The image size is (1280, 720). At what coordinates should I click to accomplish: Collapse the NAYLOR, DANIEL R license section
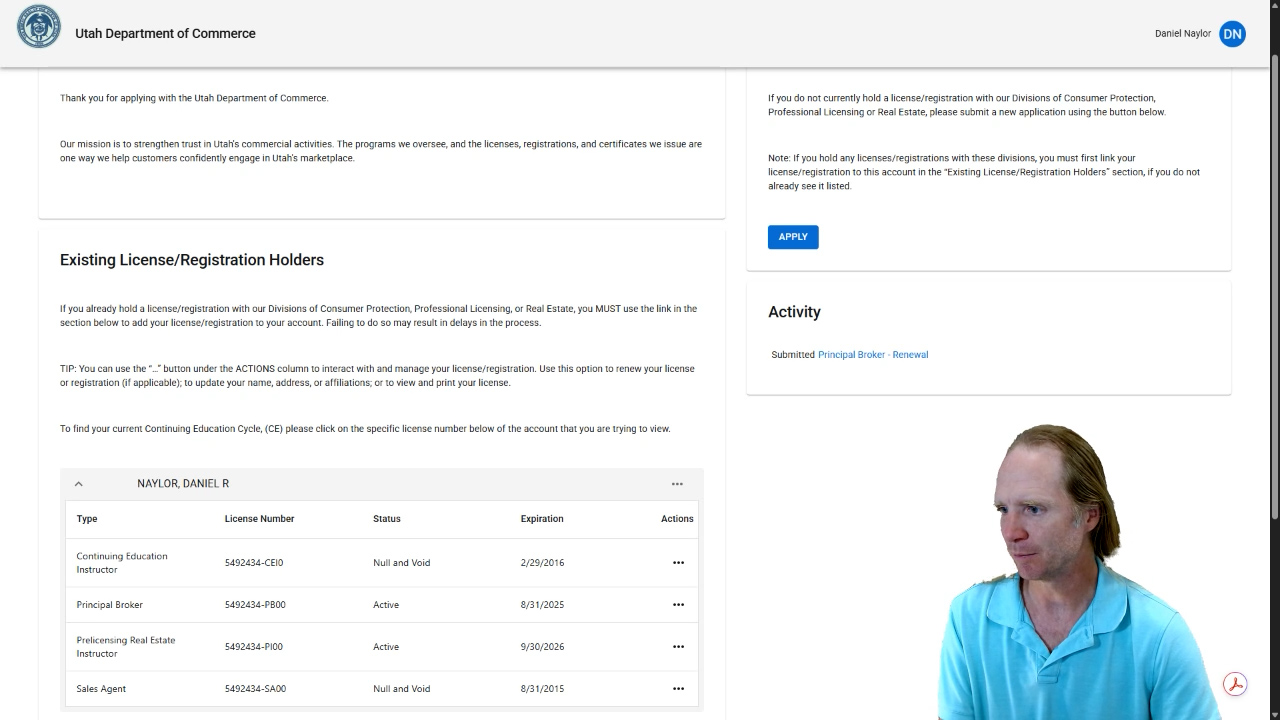pyautogui.click(x=79, y=484)
